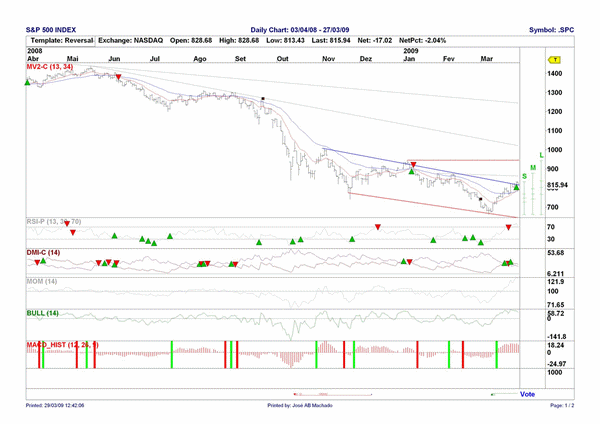600x424 pixels.
Task: Click the 1400 price axis label
Action: 555,73
